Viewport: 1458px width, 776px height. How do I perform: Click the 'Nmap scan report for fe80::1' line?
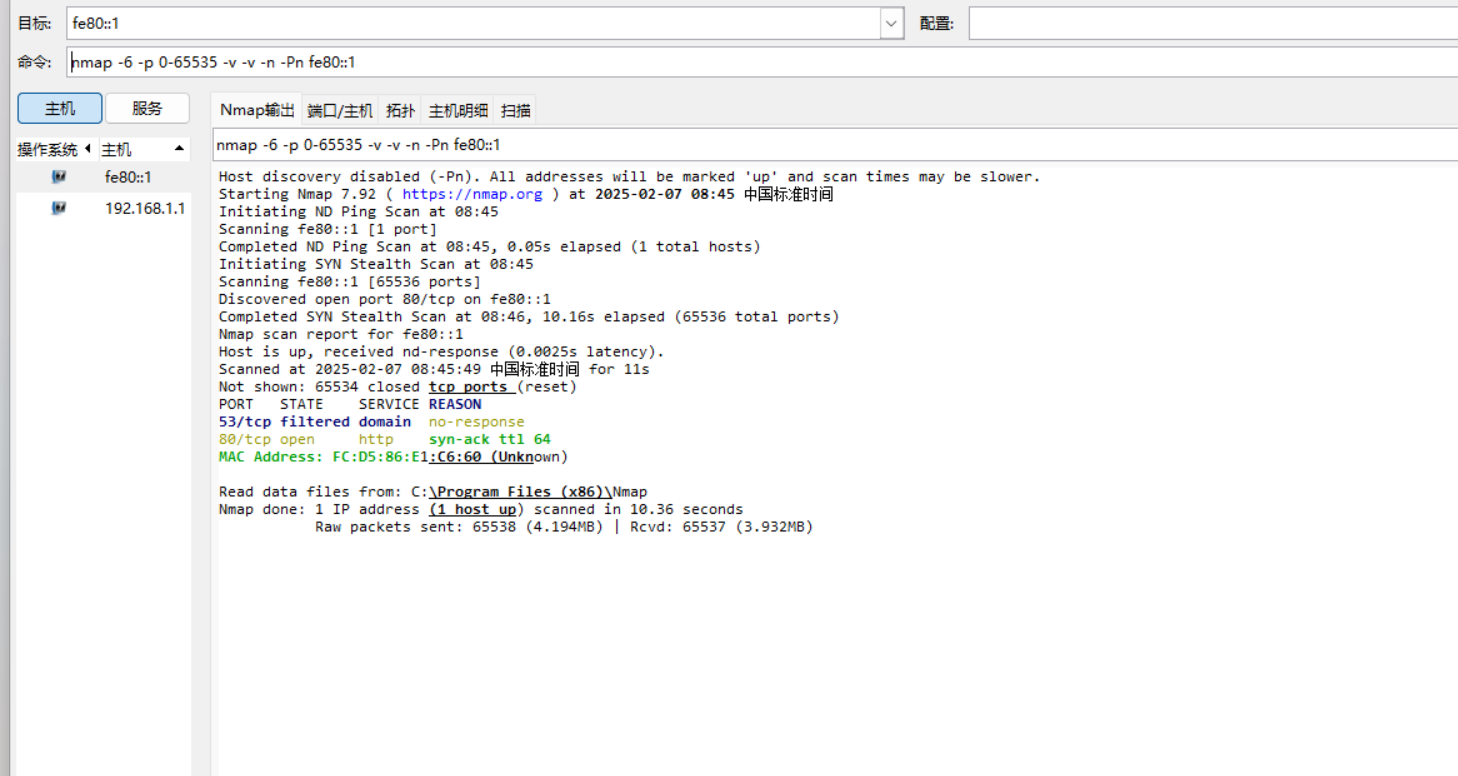(341, 334)
